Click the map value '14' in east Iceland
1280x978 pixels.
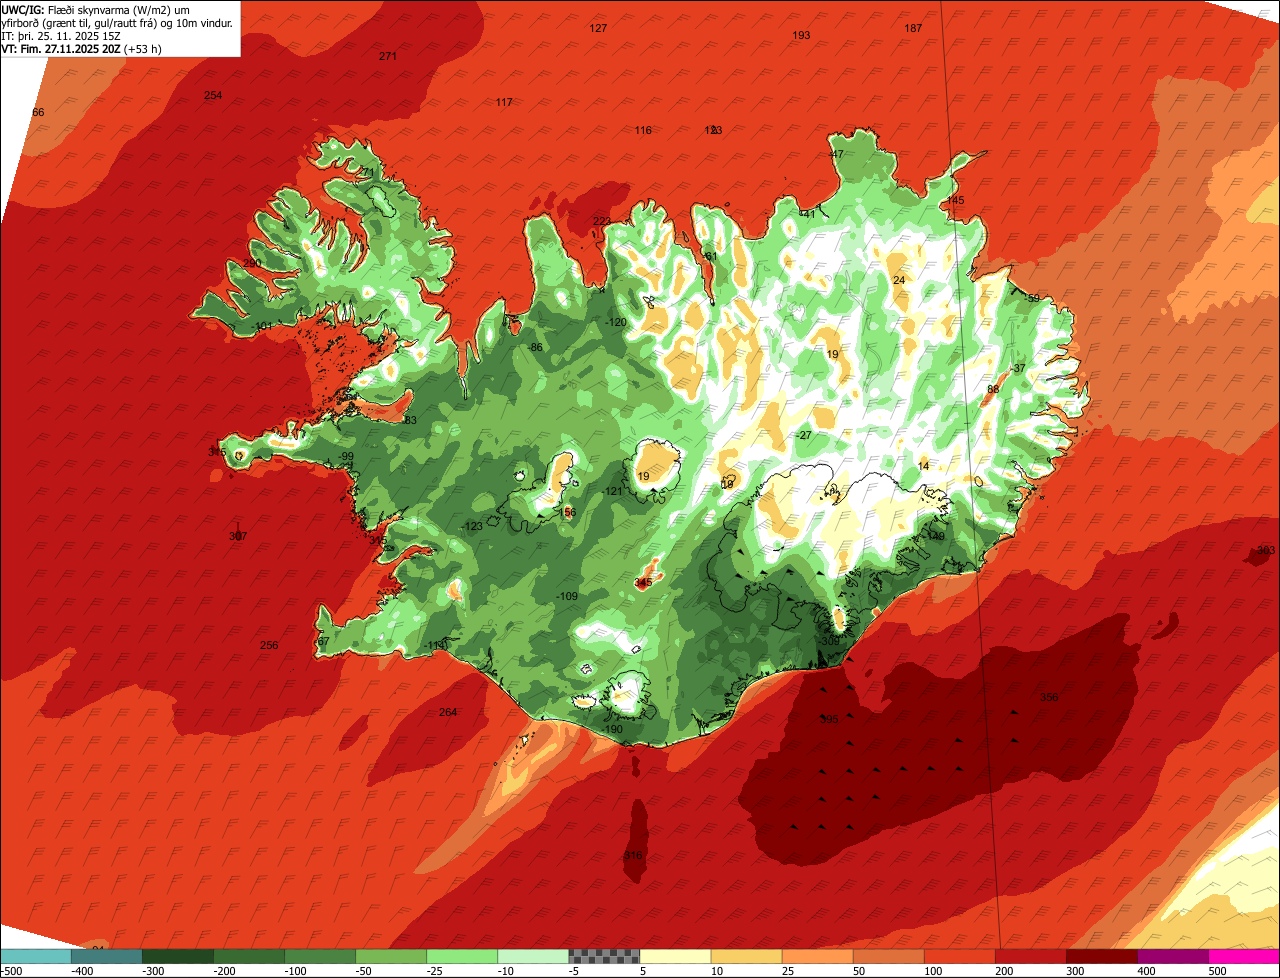[923, 466]
